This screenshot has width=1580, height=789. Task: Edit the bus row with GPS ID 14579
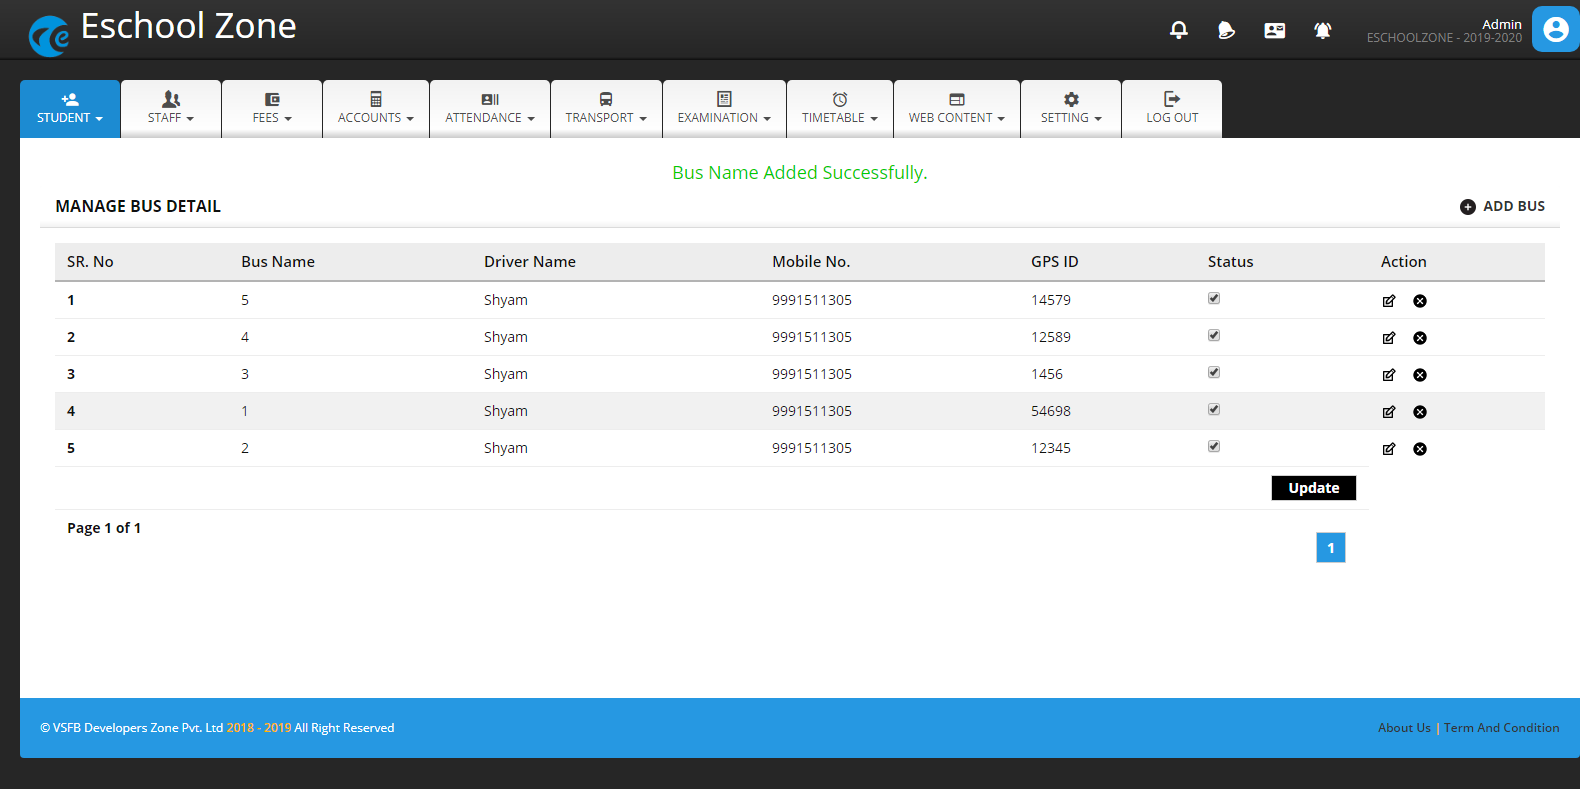pyautogui.click(x=1389, y=301)
